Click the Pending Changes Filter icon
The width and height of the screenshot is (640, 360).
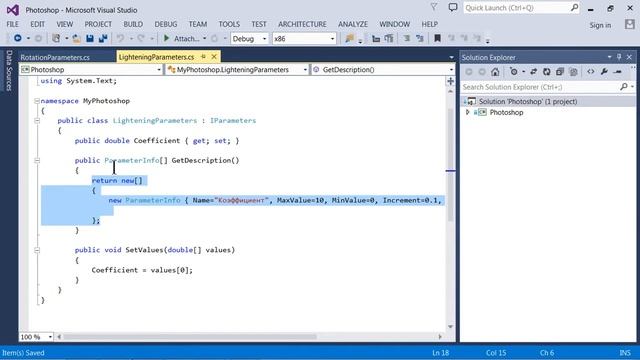point(513,72)
